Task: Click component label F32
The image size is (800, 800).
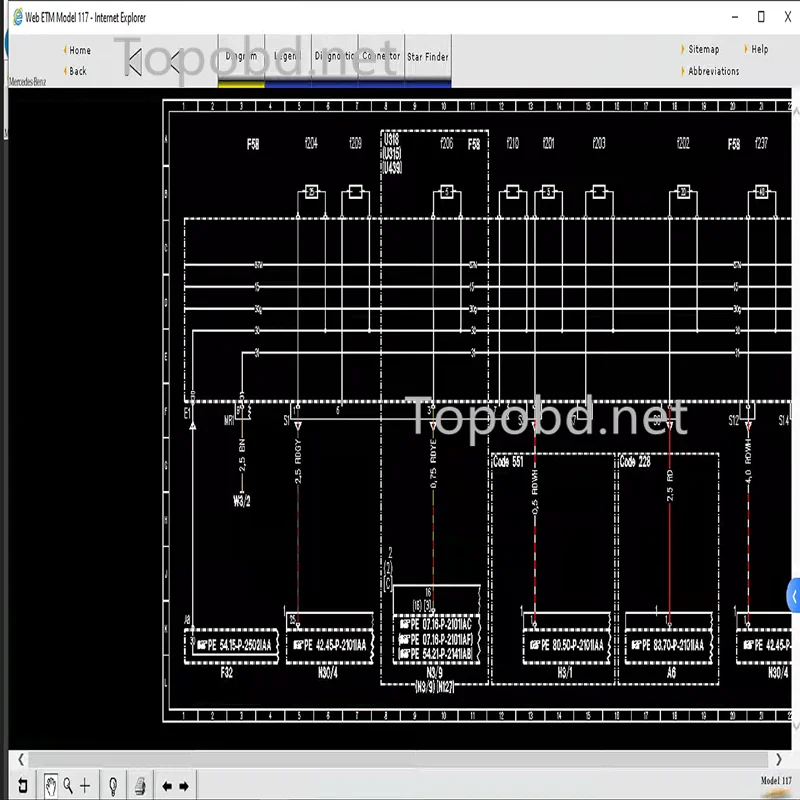Action: click(227, 672)
